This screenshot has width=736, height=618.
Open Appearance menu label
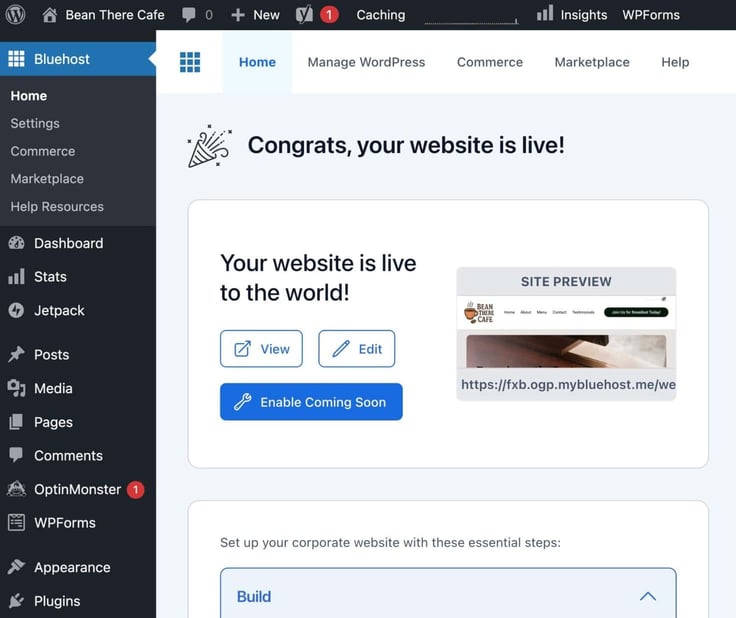click(72, 567)
